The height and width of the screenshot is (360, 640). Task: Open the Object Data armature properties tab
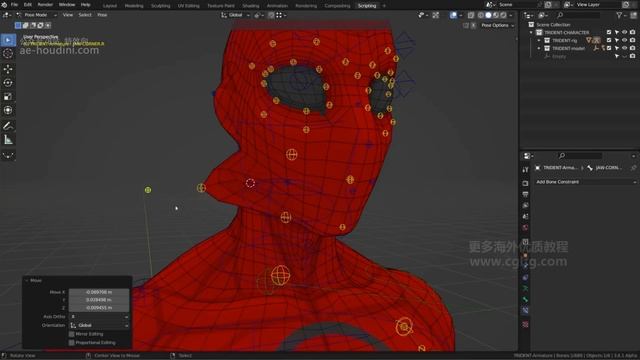(525, 288)
